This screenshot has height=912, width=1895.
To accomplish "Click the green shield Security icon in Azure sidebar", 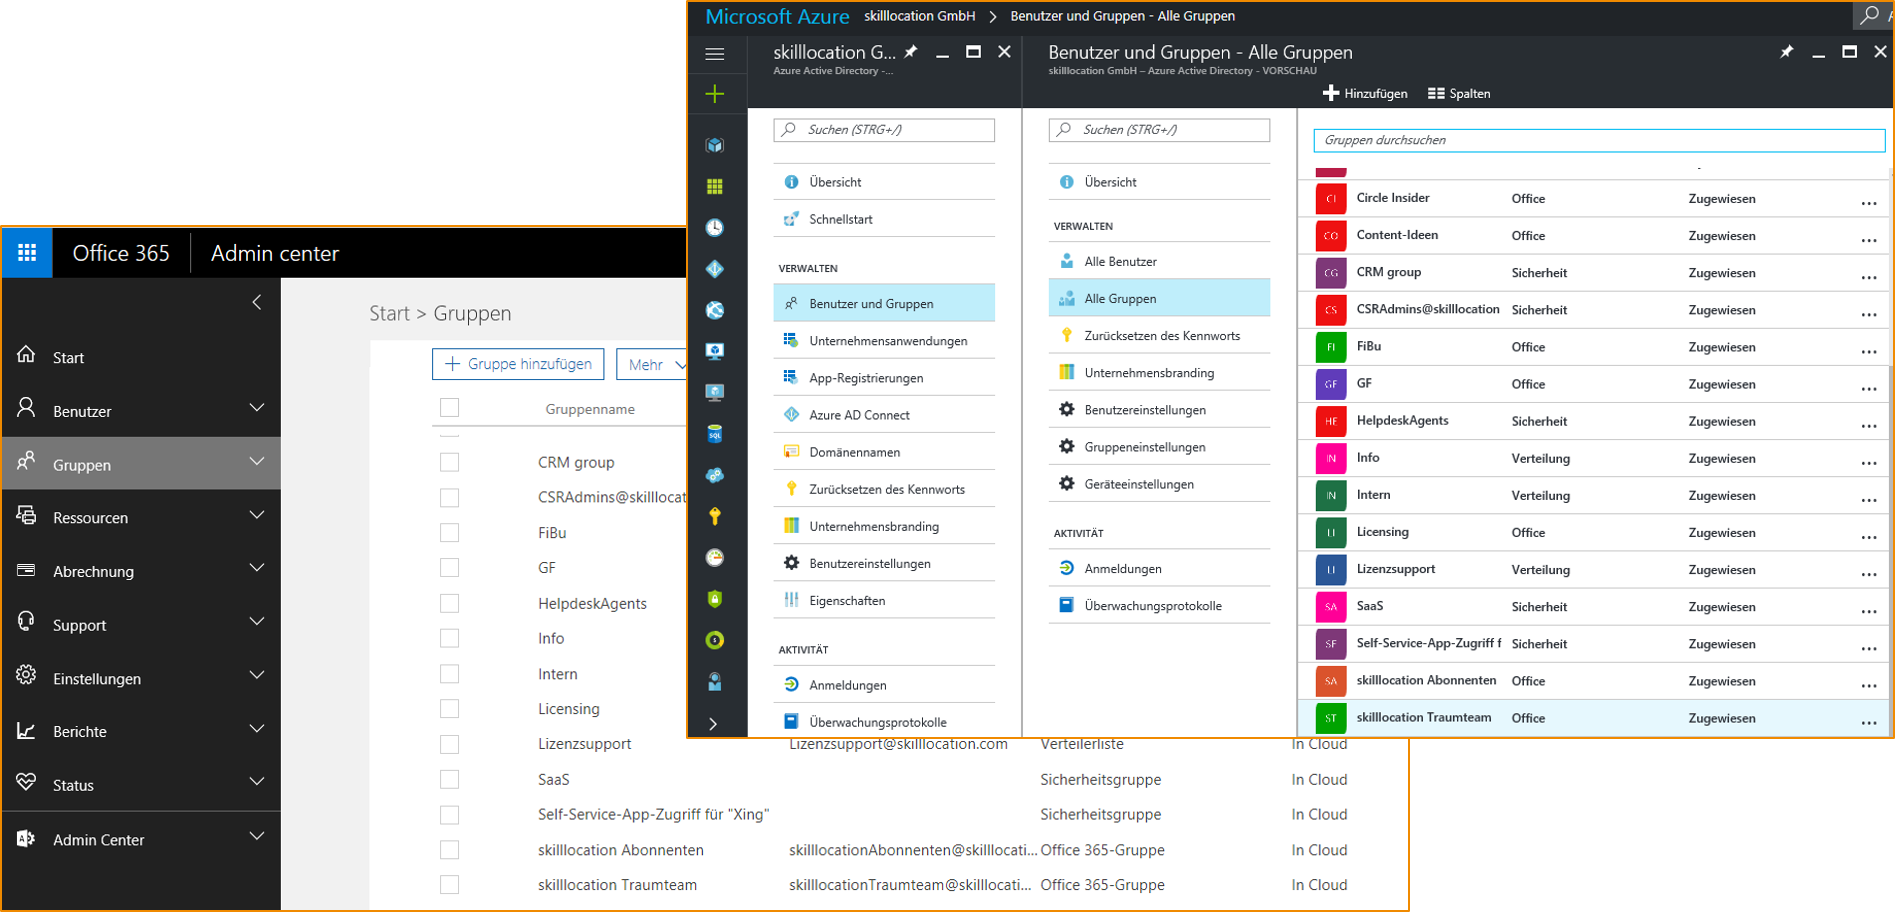I will pos(715,599).
